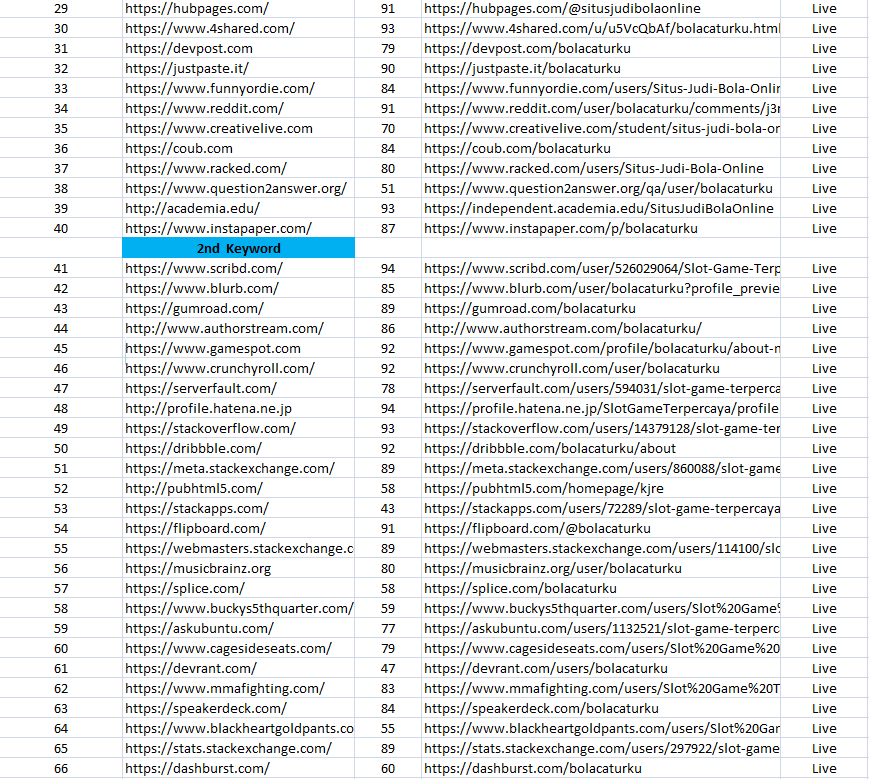Select the http://profile.hatena.ne.jp cell
This screenshot has height=779, width=869.
(238, 408)
